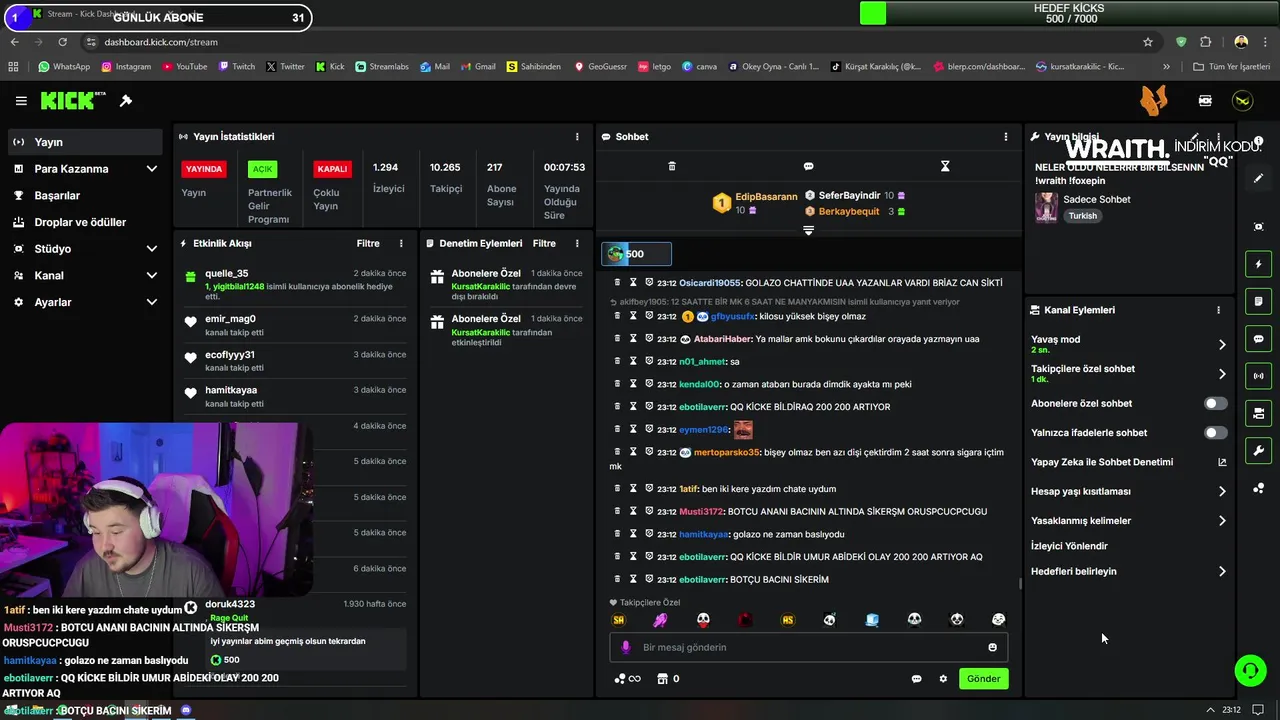Click the shop icon showing 0
The image size is (1280, 720).
pos(668,679)
